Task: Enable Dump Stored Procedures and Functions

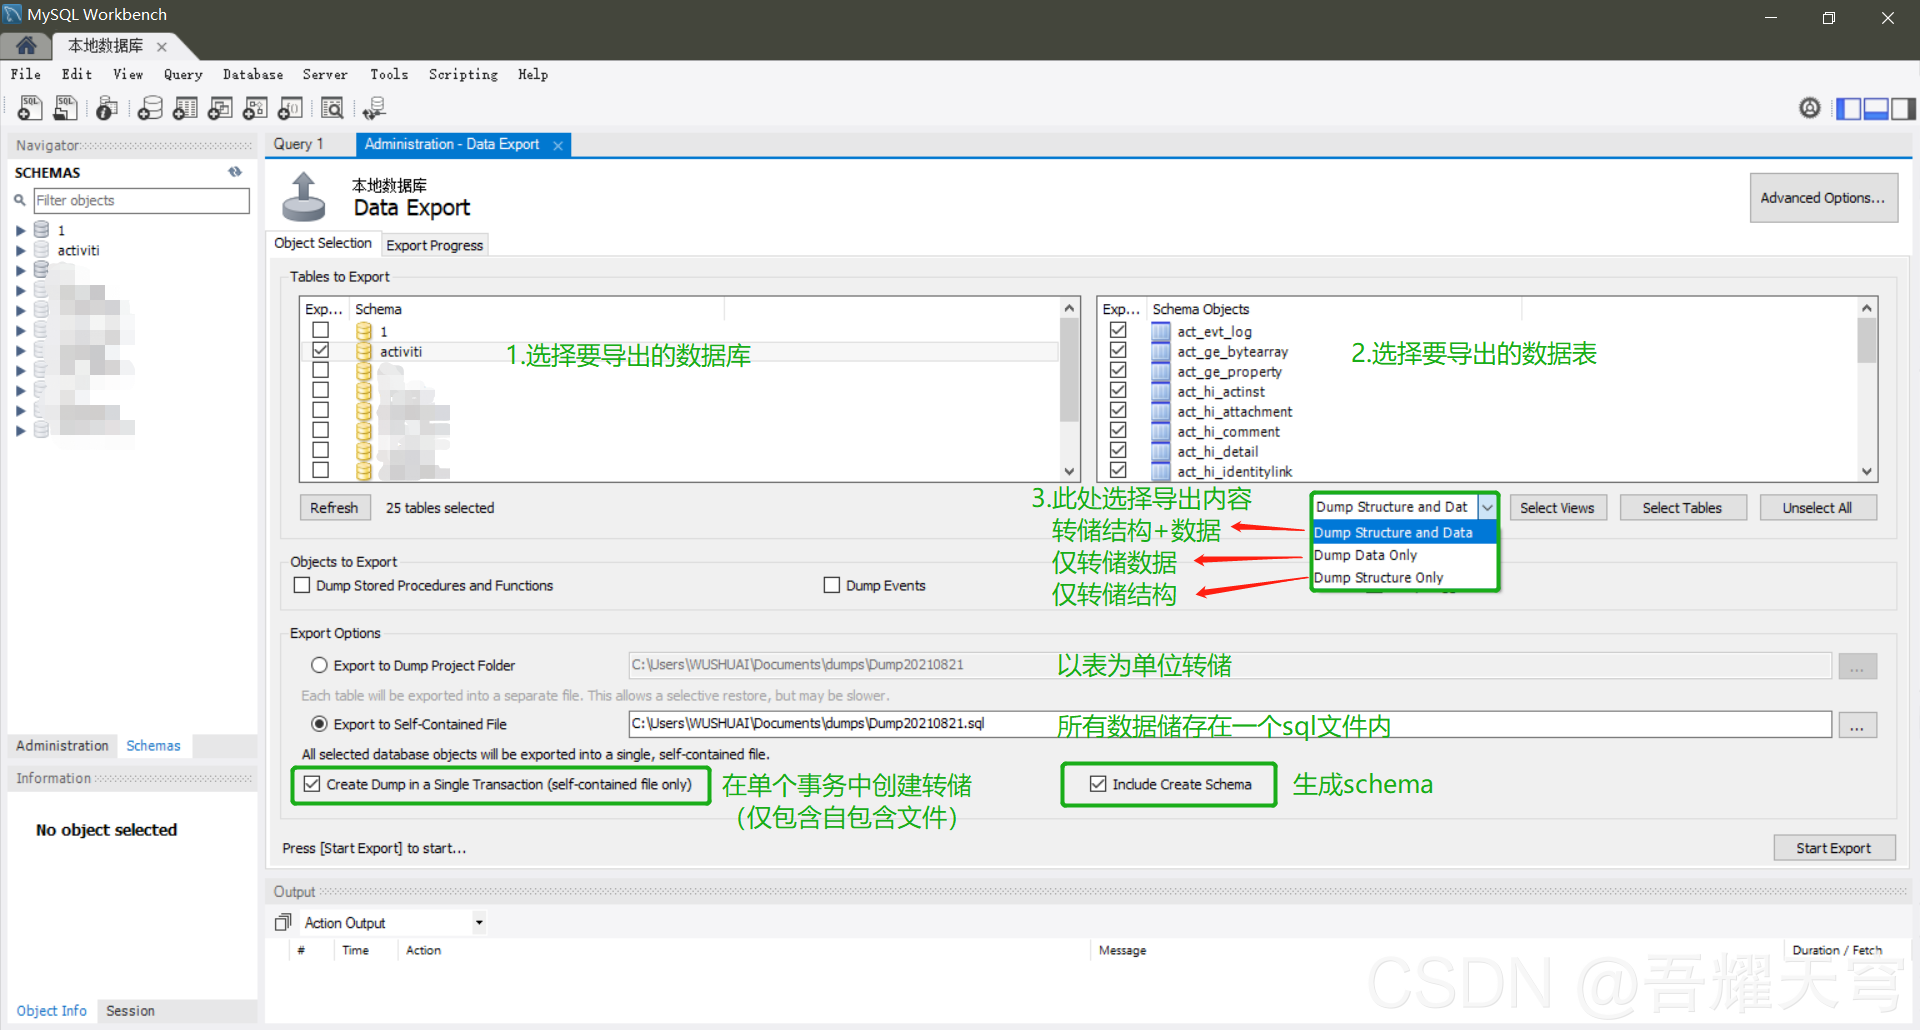Action: (x=302, y=585)
